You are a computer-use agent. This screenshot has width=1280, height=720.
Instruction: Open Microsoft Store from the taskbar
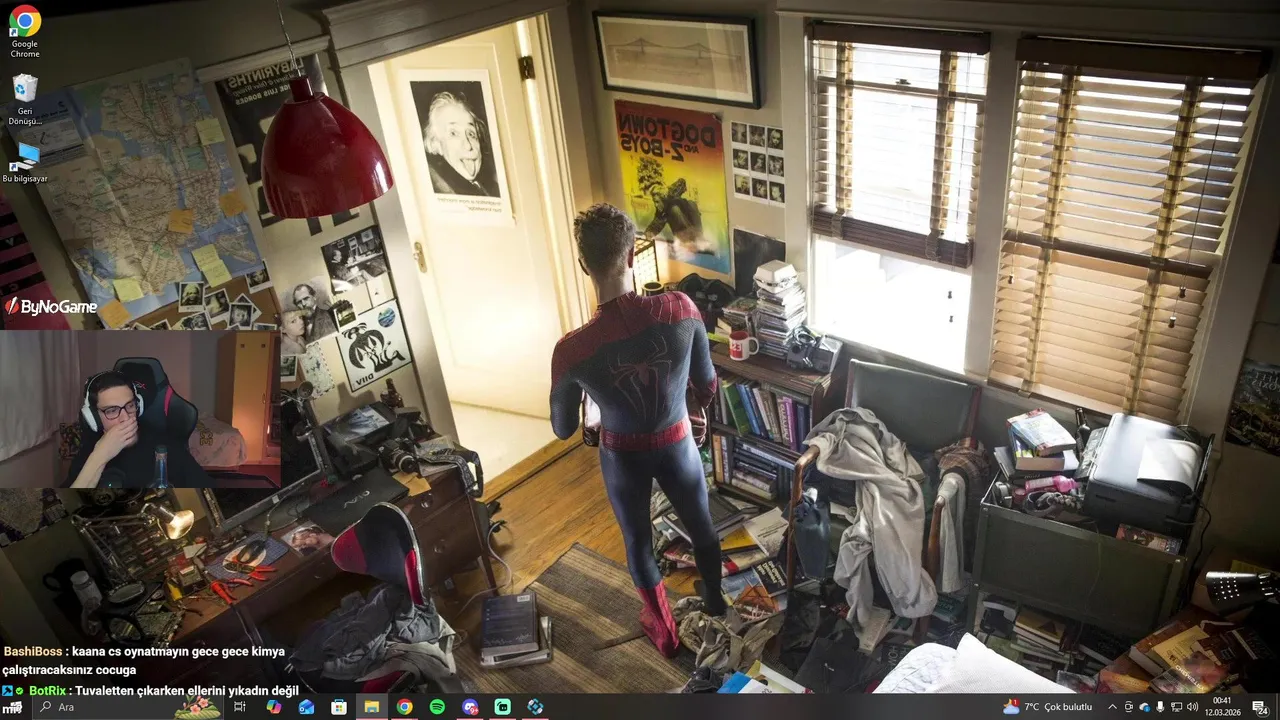pos(339,707)
